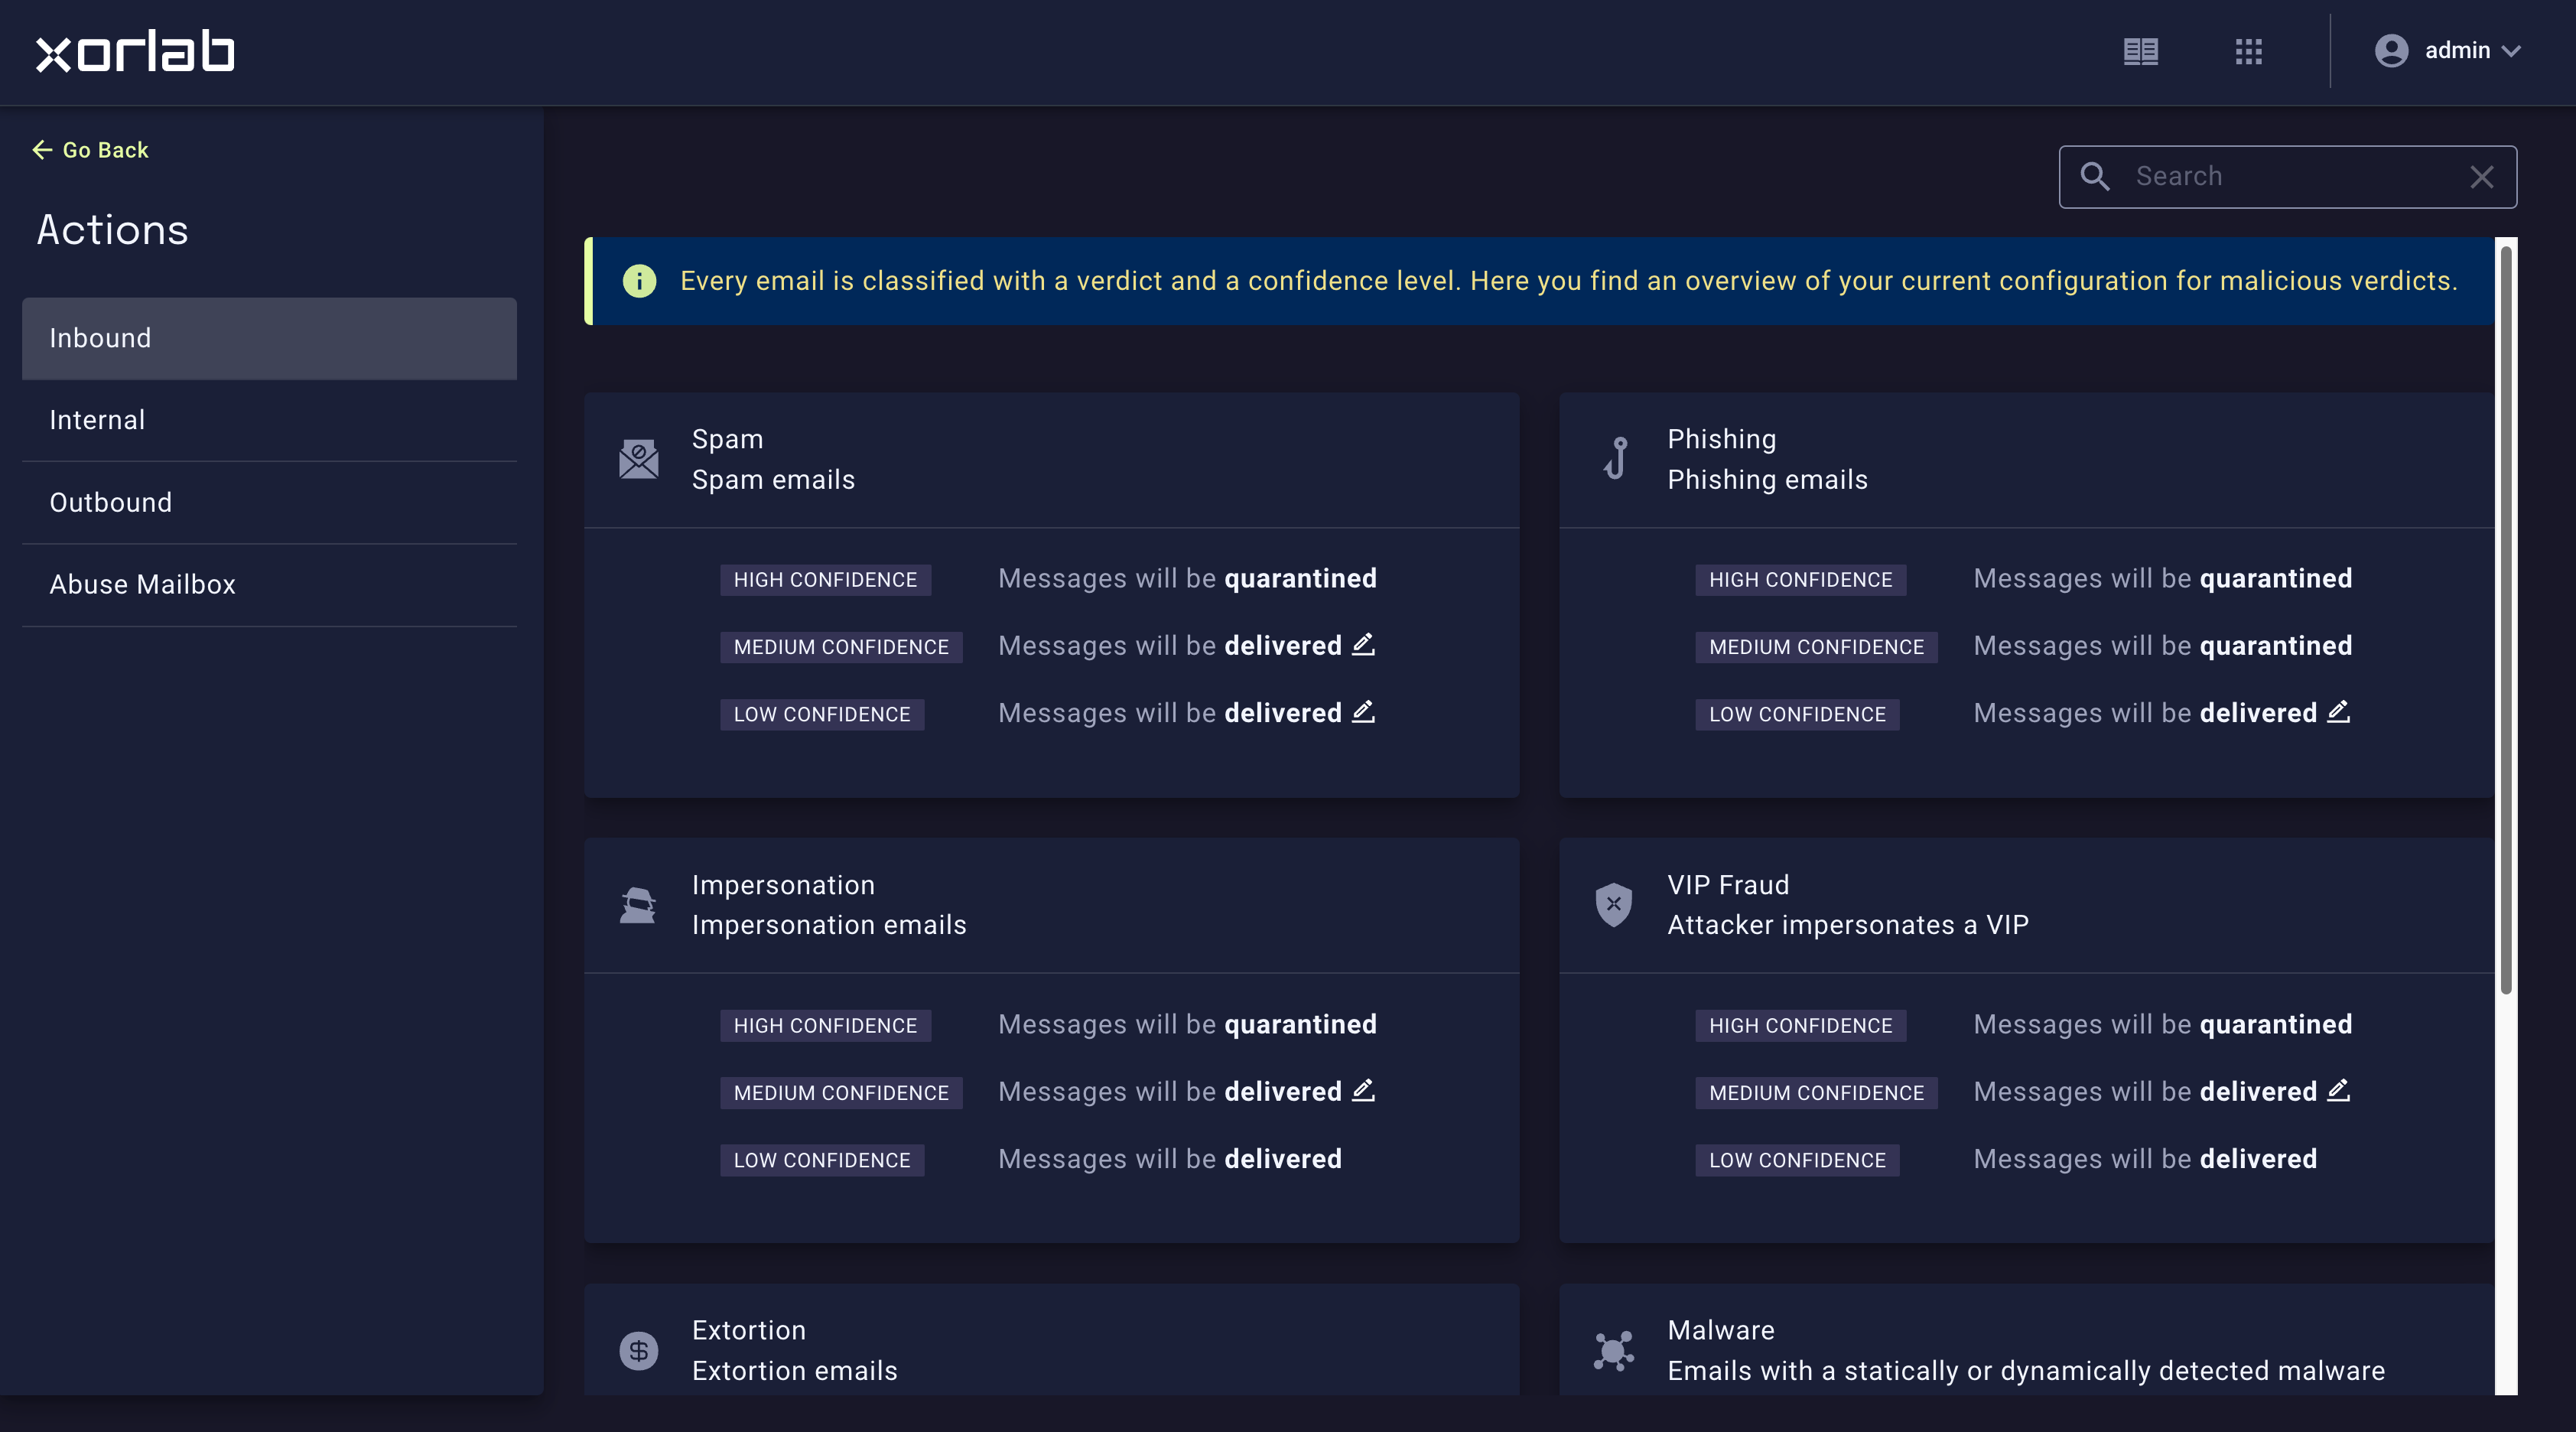
Task: Click the VIP Fraud card title
Action: [1728, 885]
